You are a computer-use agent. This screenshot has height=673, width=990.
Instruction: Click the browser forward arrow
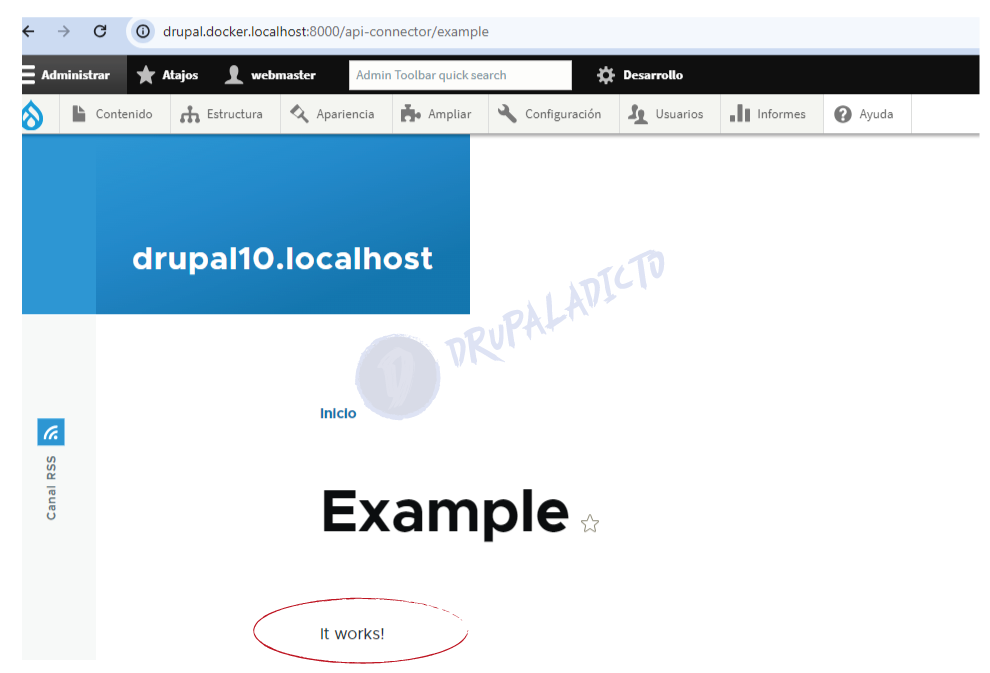(x=64, y=31)
